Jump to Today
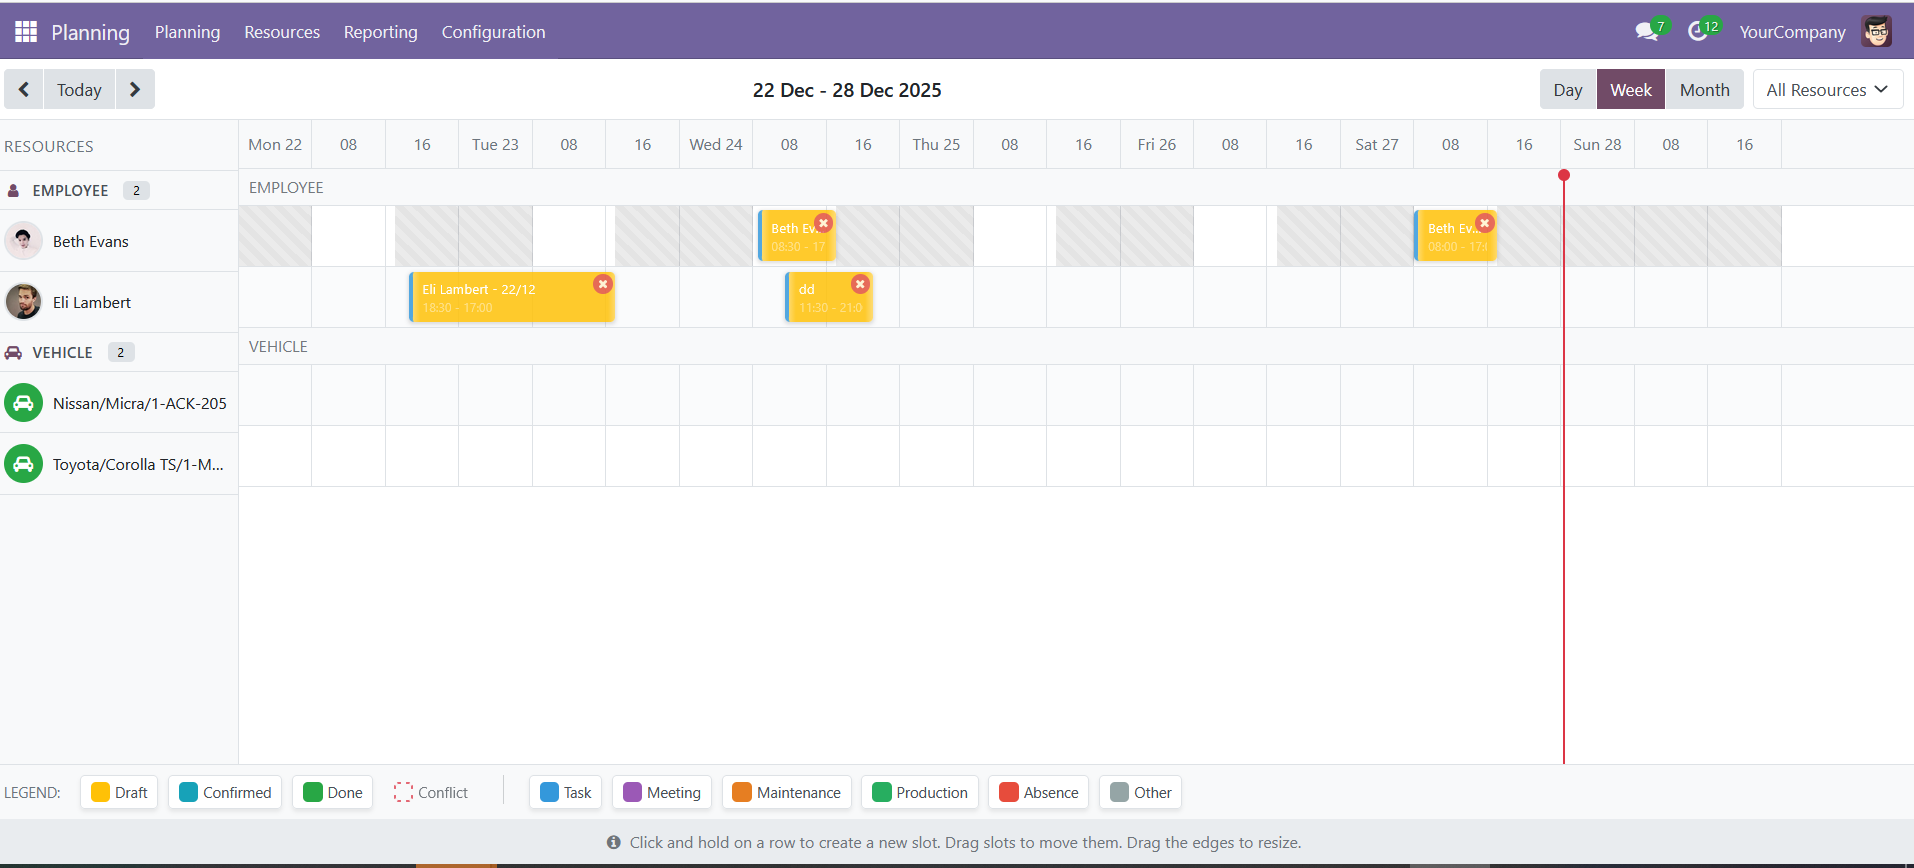Screen dimensions: 1914x868 tap(79, 90)
